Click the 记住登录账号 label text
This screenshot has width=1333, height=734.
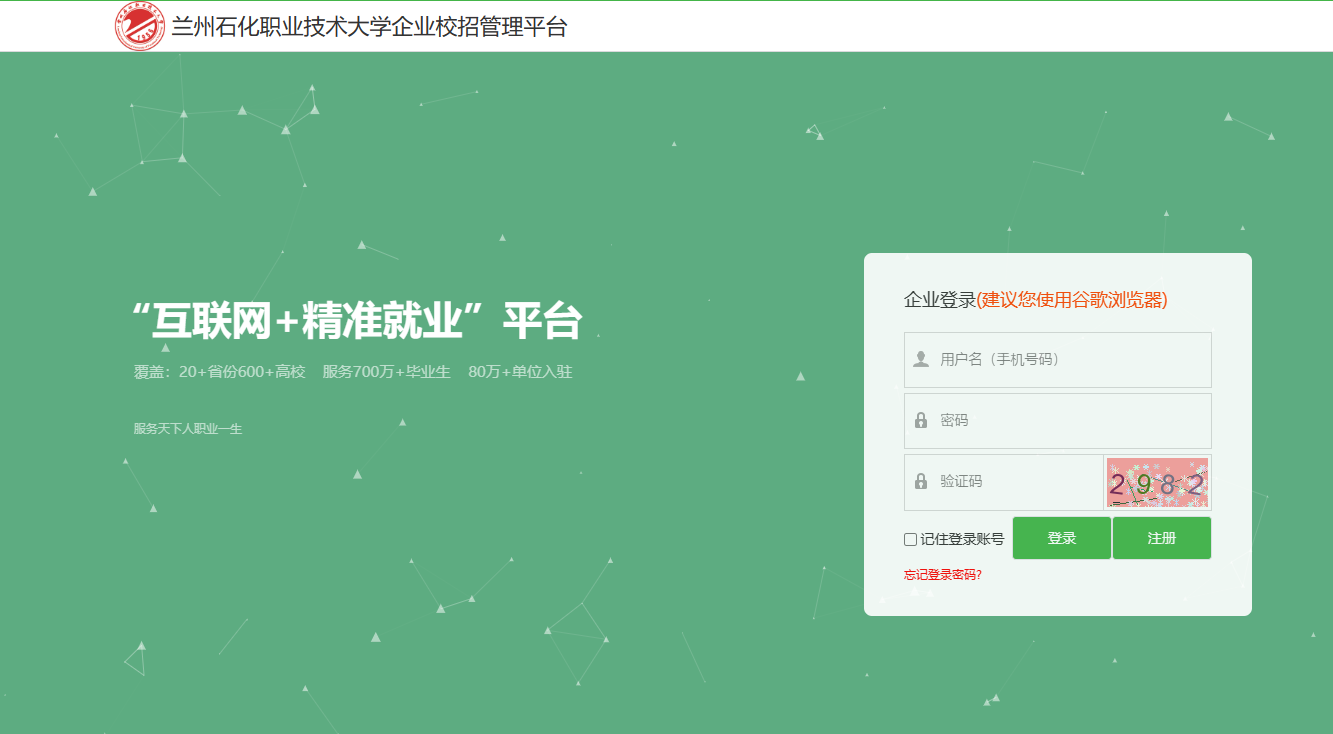click(961, 539)
